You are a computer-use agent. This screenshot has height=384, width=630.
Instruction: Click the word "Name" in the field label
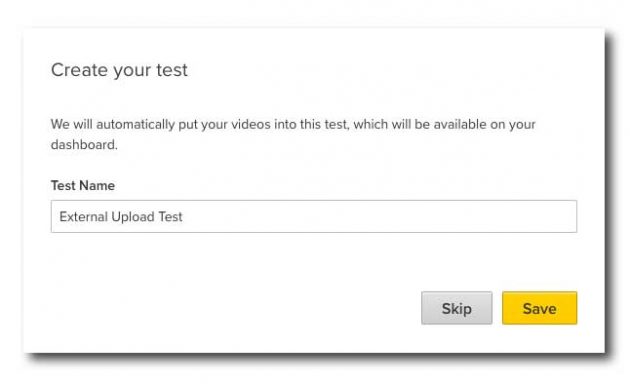tap(97, 186)
